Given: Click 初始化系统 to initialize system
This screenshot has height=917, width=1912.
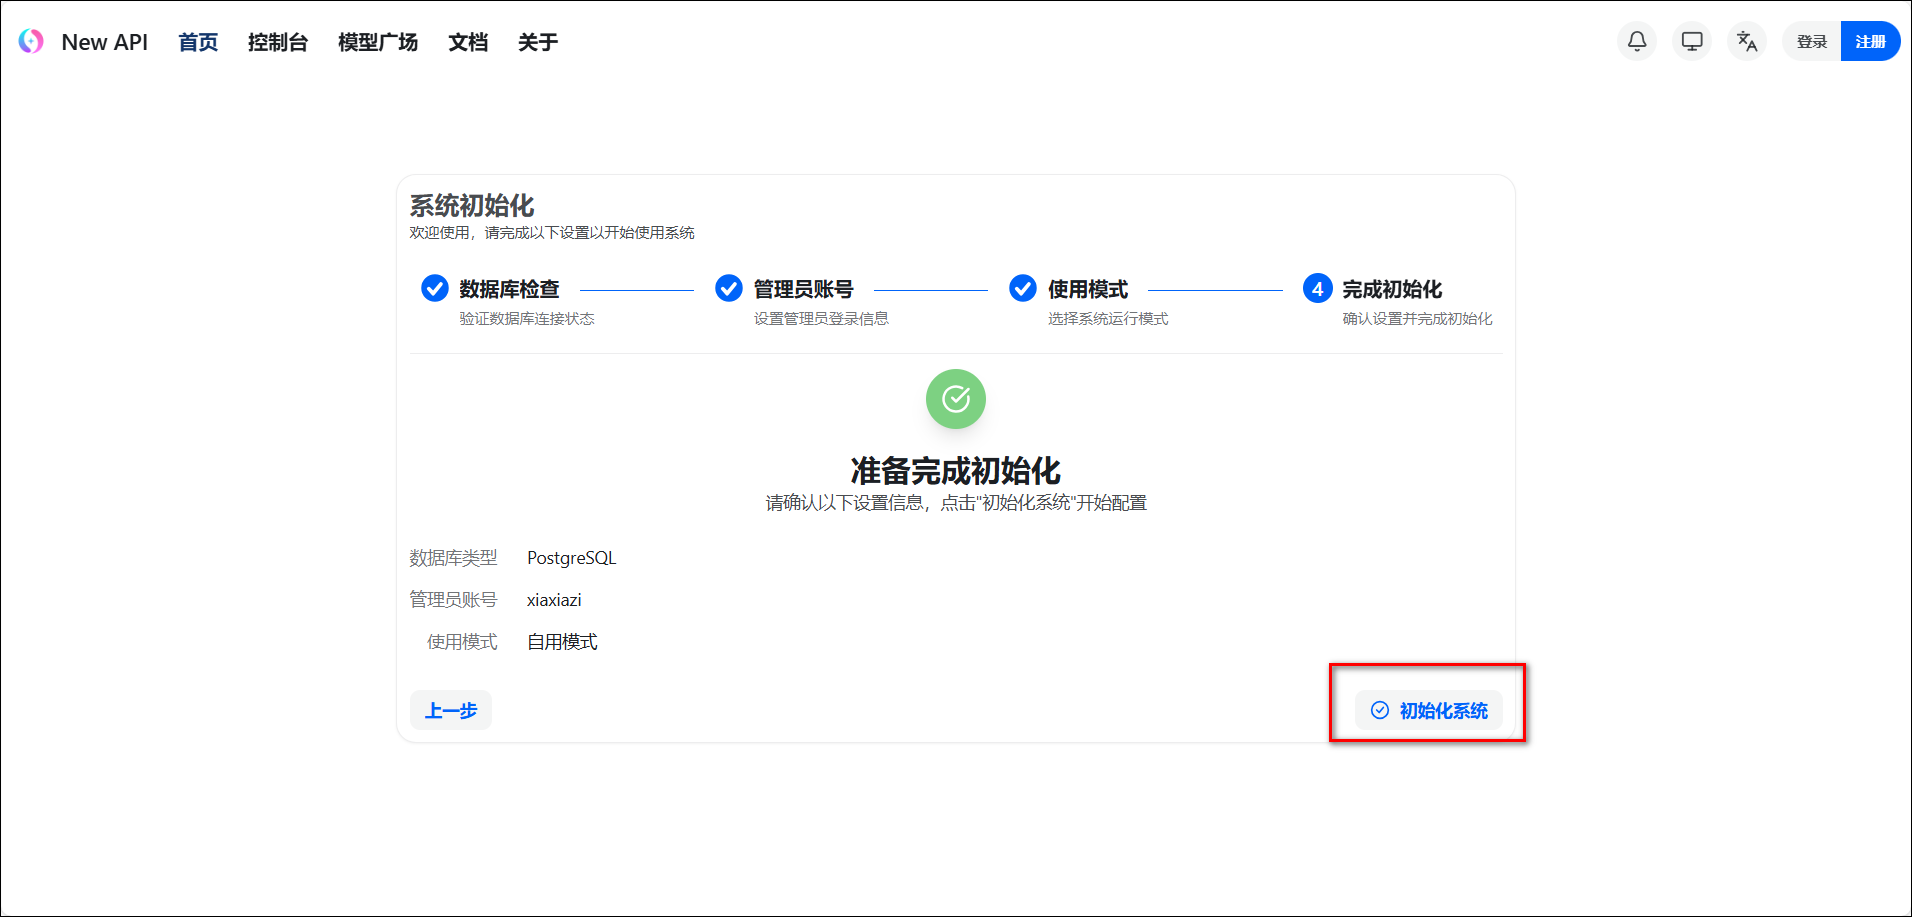Looking at the screenshot, I should point(1429,710).
